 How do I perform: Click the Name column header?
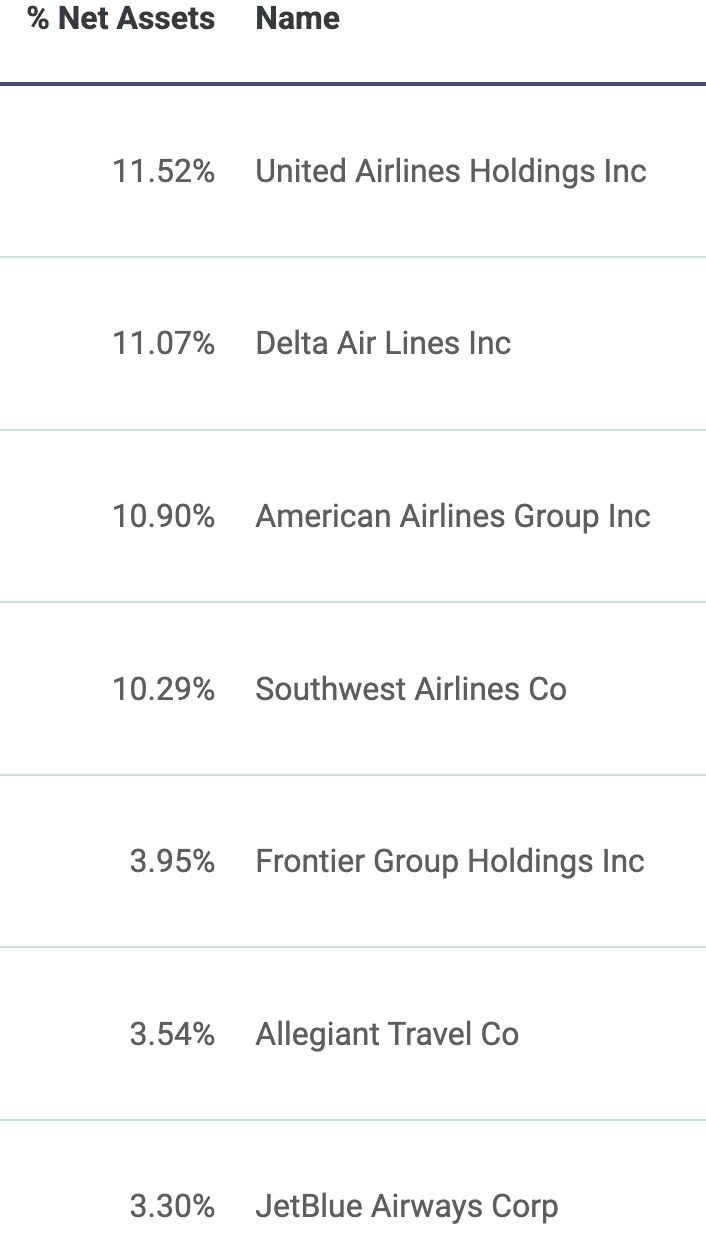[297, 19]
